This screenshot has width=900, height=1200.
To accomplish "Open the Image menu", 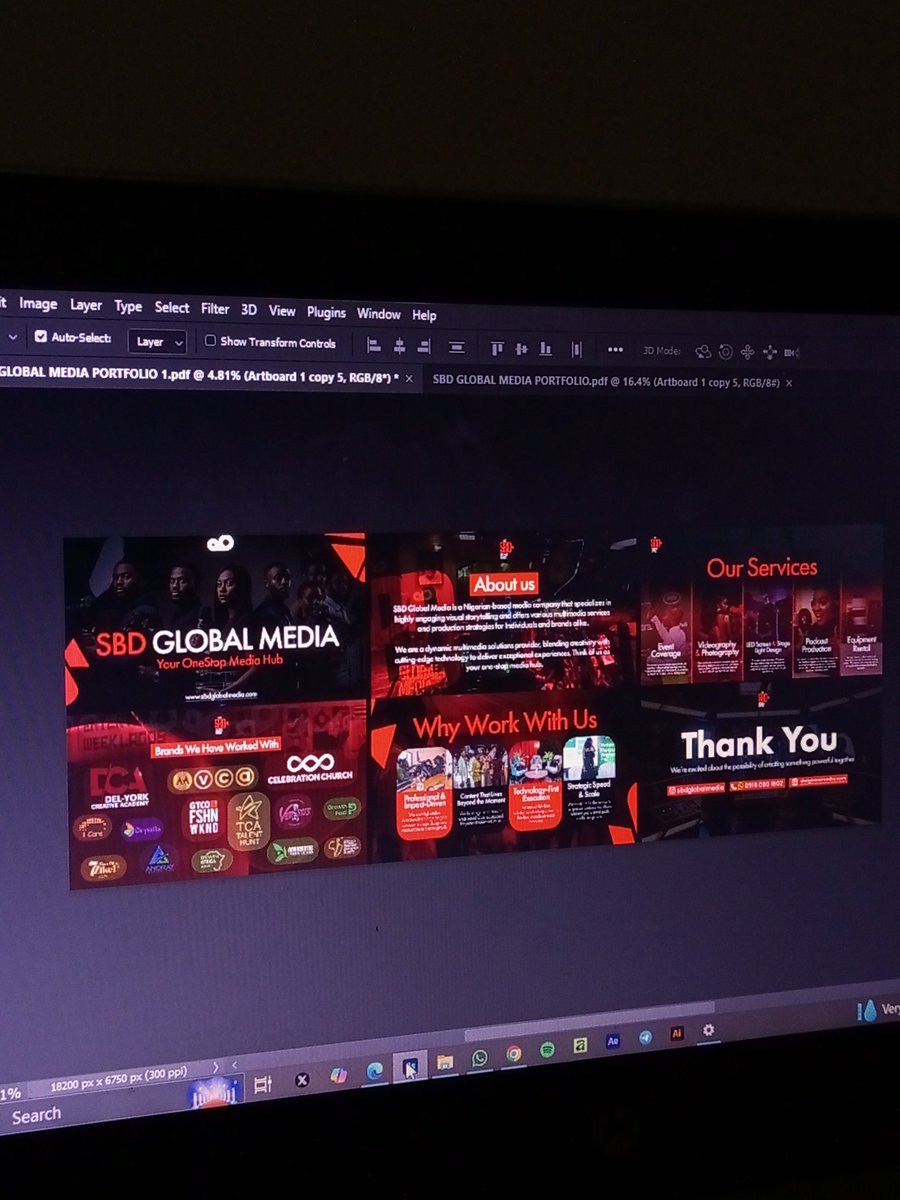I will (x=38, y=304).
